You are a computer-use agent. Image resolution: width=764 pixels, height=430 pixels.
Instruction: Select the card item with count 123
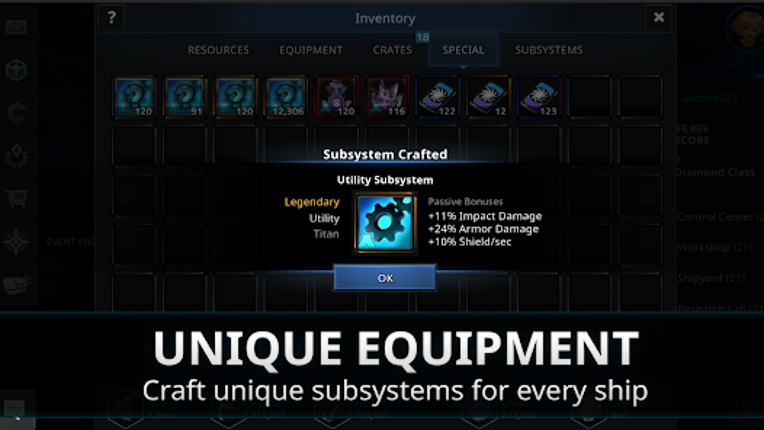pos(539,97)
